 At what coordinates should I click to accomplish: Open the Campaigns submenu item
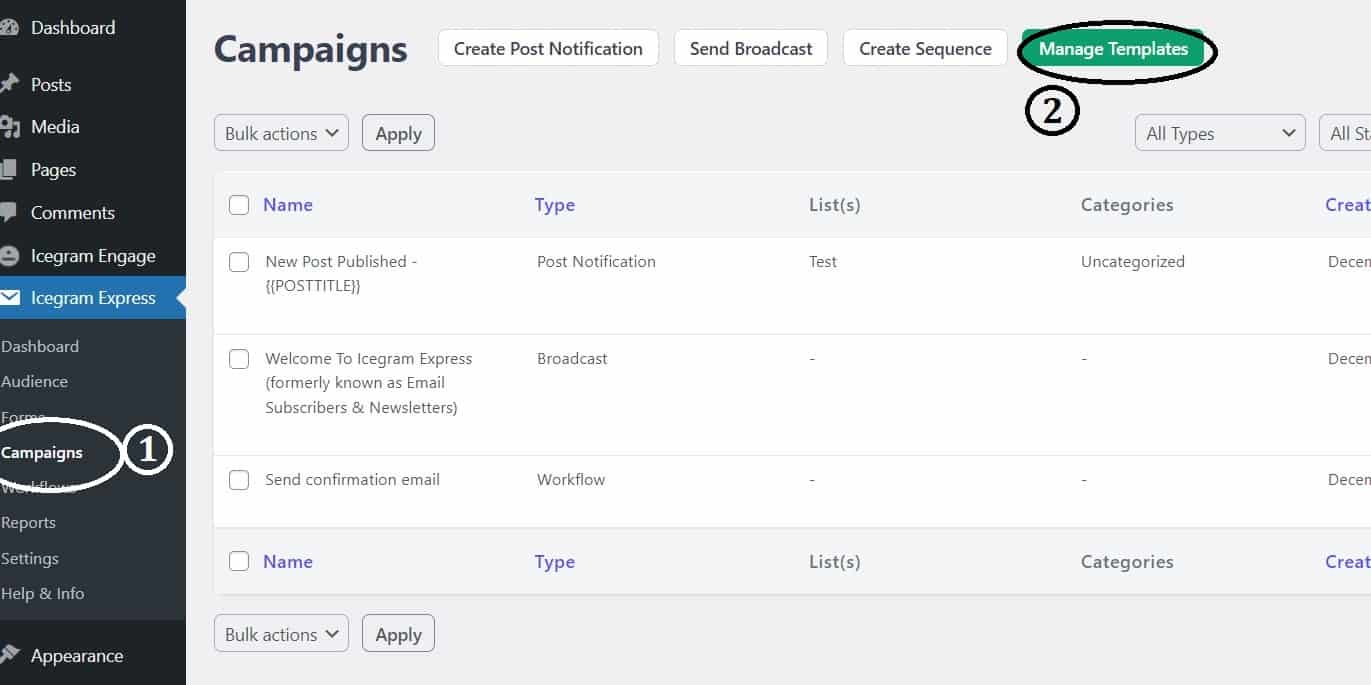coord(42,453)
